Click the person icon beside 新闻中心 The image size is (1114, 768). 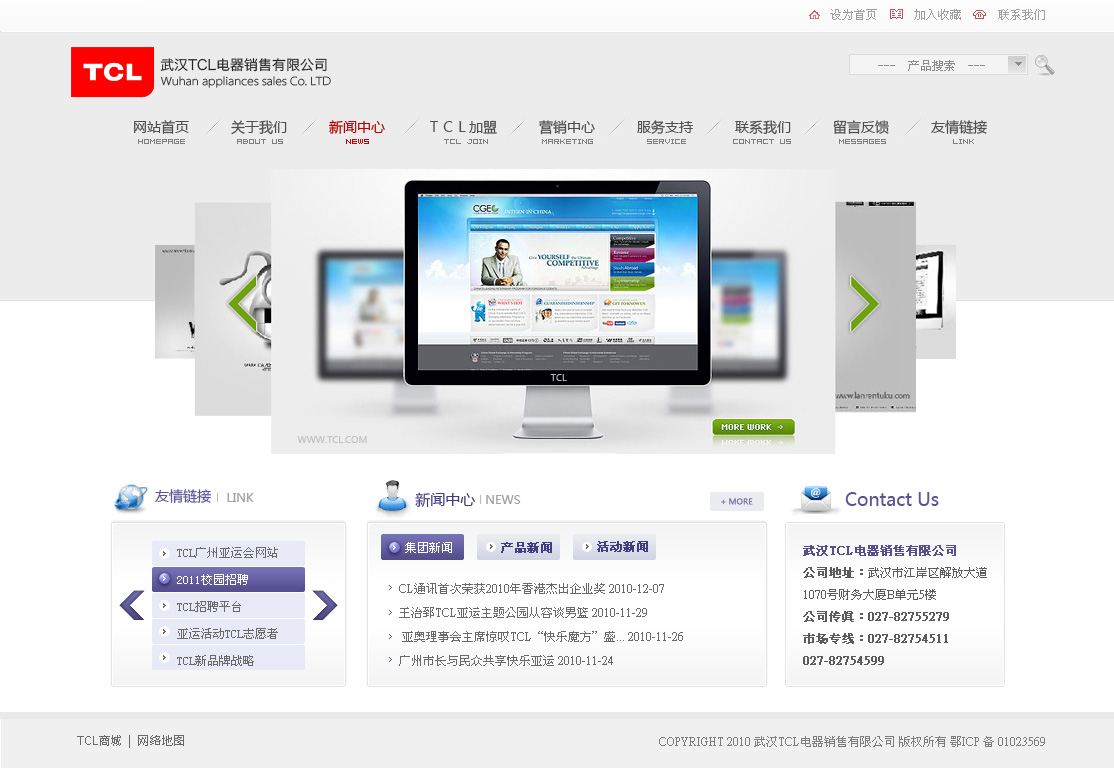click(x=392, y=497)
